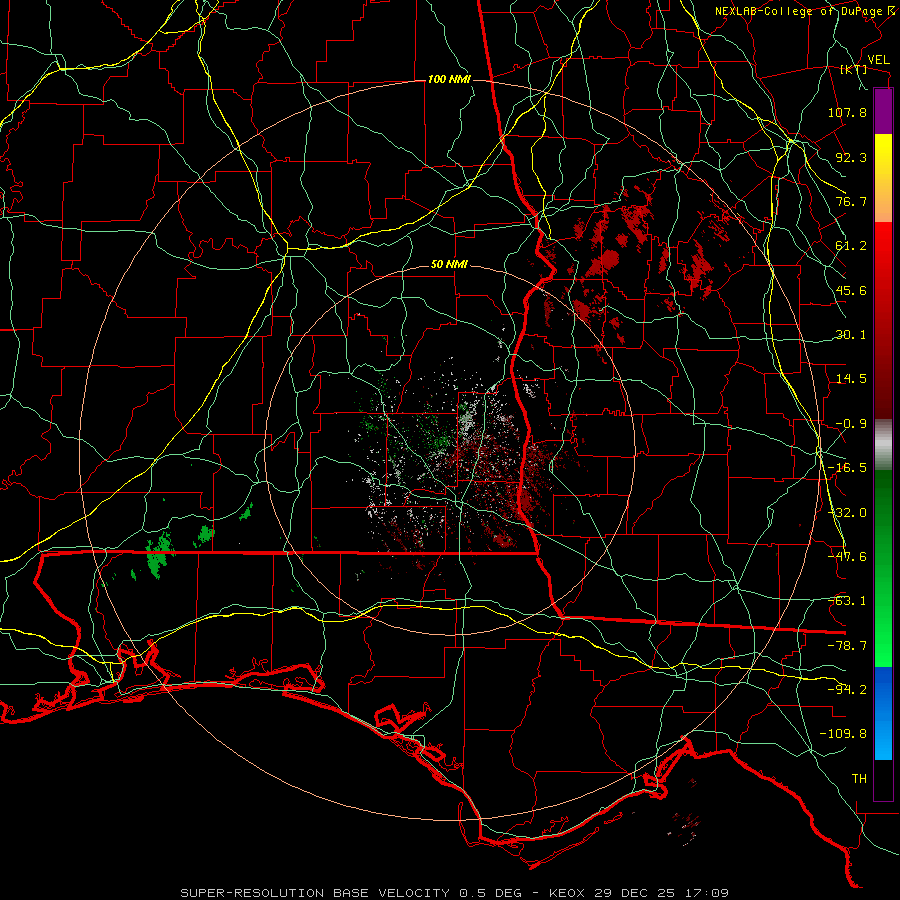This screenshot has width=900, height=900.
Task: Click the -16.5 legend value
Action: click(847, 468)
